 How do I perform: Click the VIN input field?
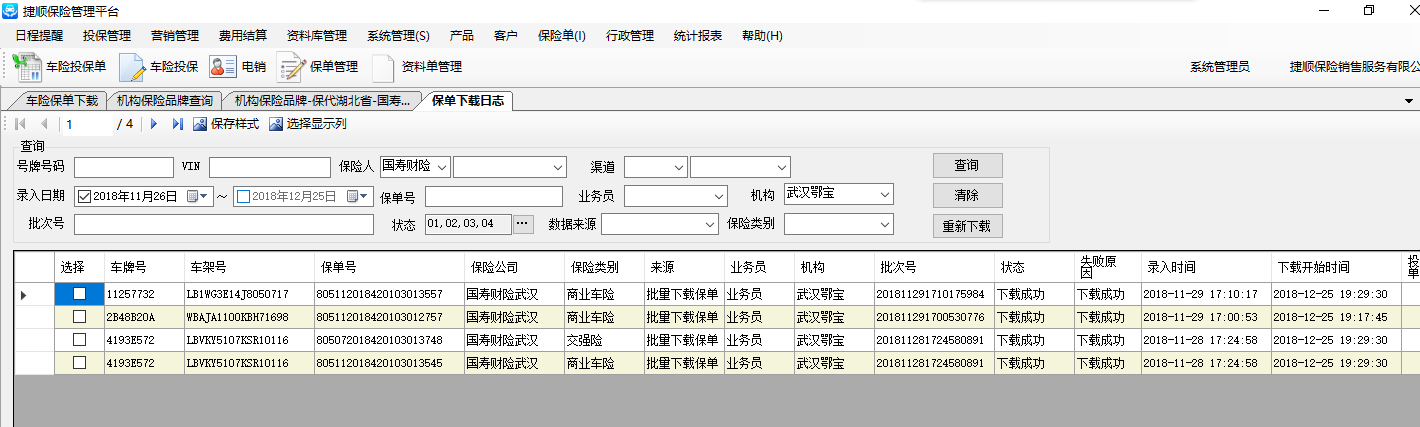(x=269, y=167)
